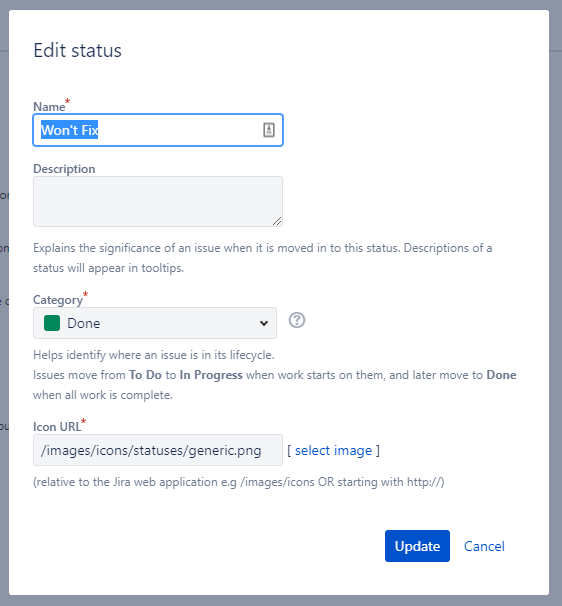Screen dimensions: 562x606
Task: Cancel the Edit status dialog
Action: (484, 546)
